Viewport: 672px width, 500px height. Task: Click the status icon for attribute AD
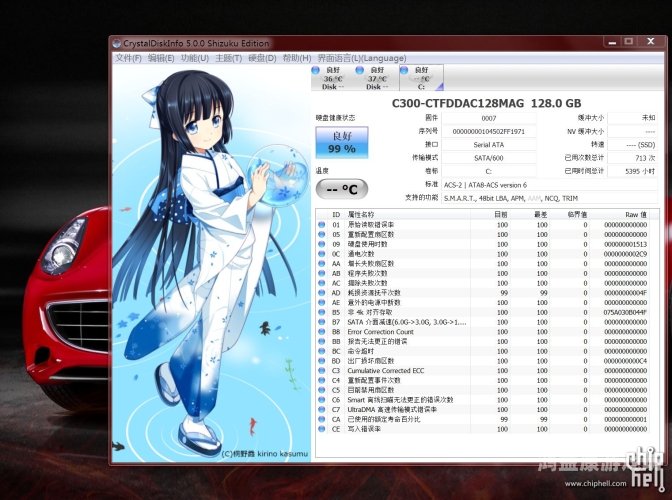[322, 292]
